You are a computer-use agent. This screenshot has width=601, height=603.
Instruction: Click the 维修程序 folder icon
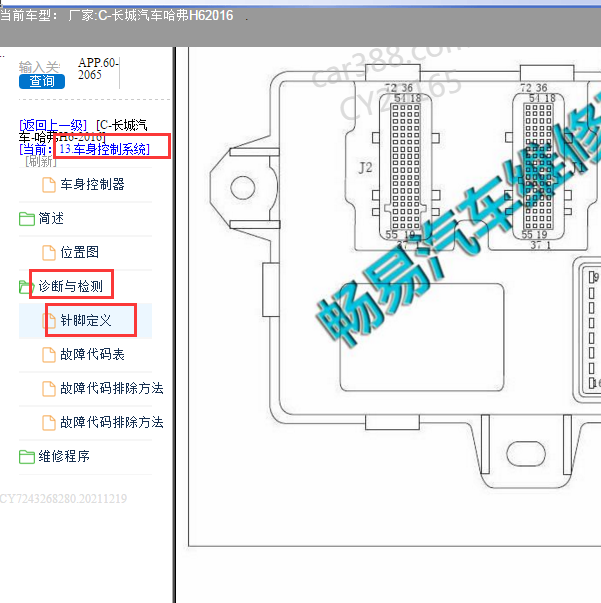(x=27, y=456)
